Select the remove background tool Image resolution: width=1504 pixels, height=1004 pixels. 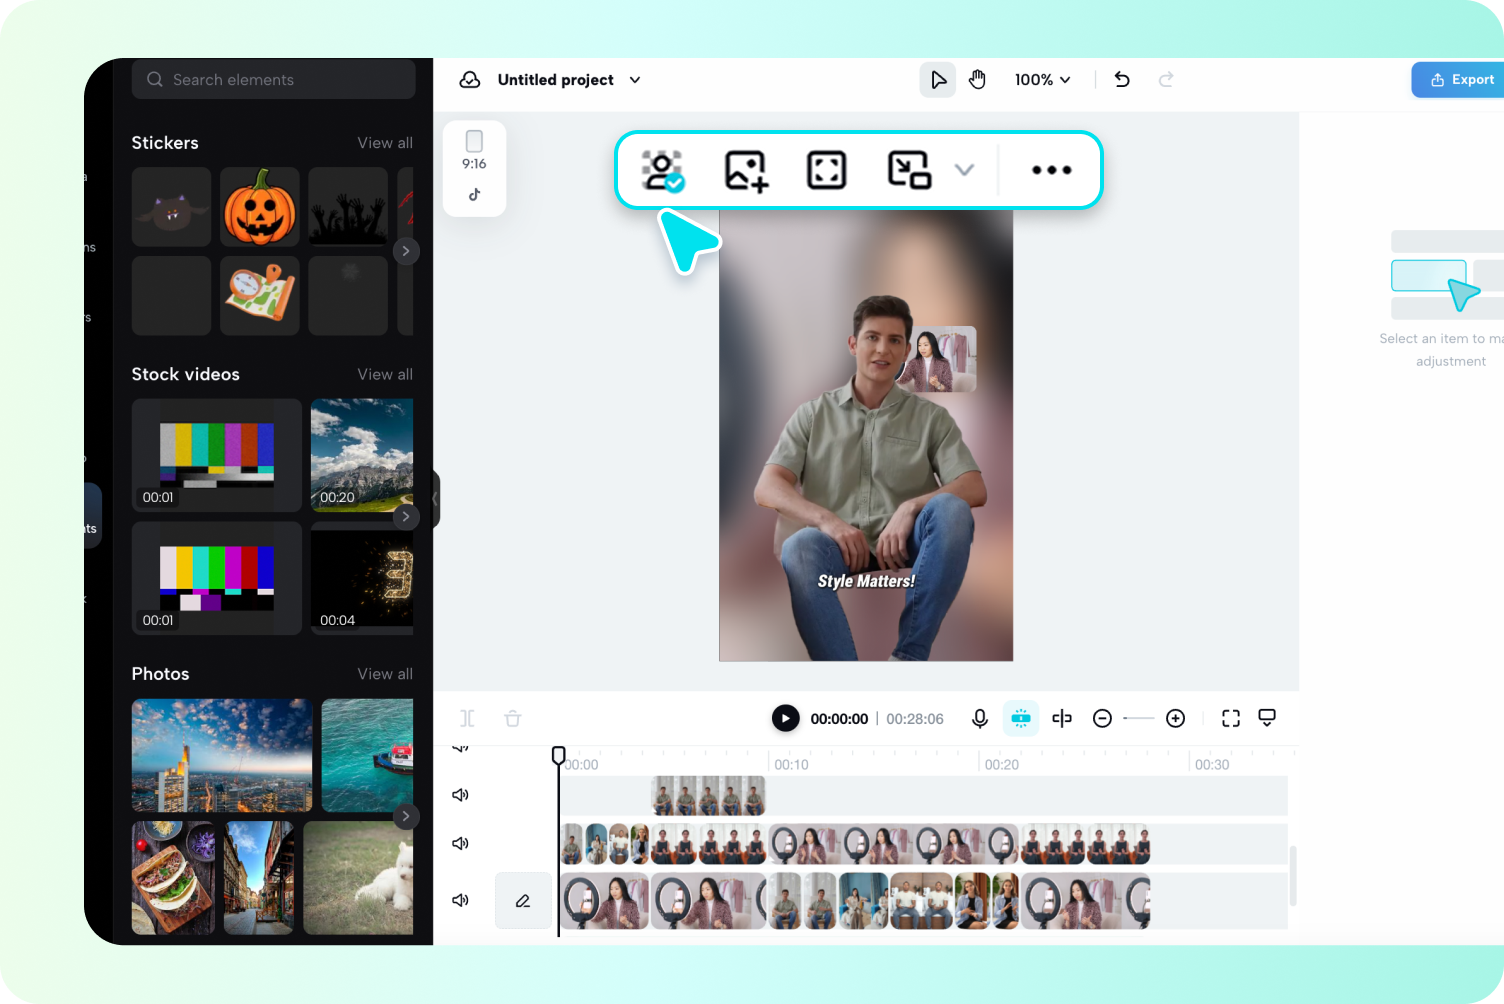pyautogui.click(x=663, y=170)
